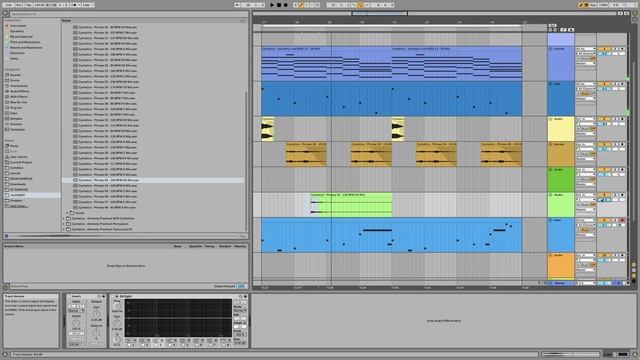The height and width of the screenshot is (360, 640).
Task: Open input type dropdown on the orange Audio track
Action: coord(586,256)
